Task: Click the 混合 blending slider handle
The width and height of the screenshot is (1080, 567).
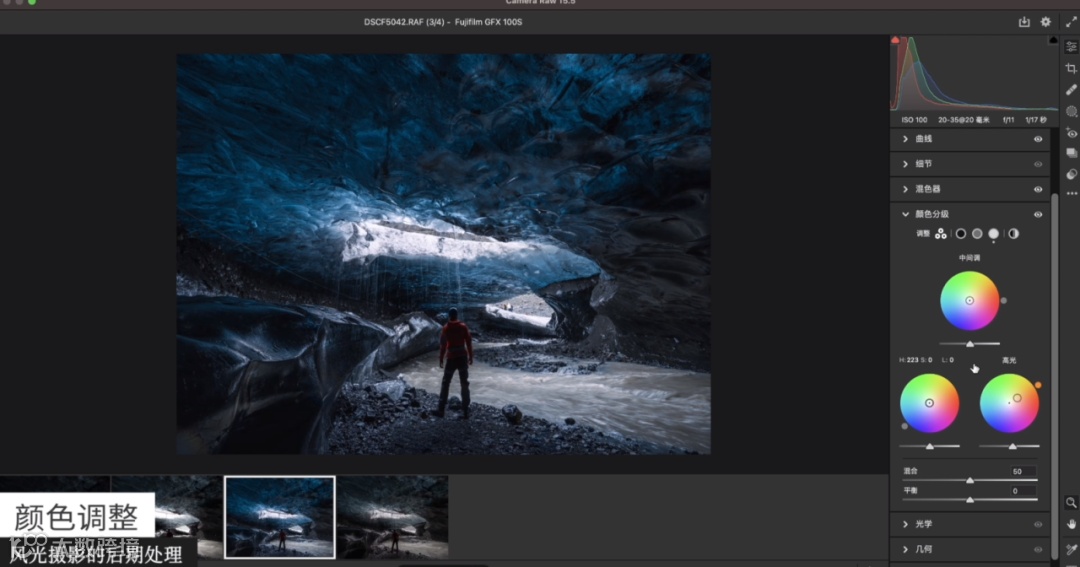Action: click(x=970, y=480)
